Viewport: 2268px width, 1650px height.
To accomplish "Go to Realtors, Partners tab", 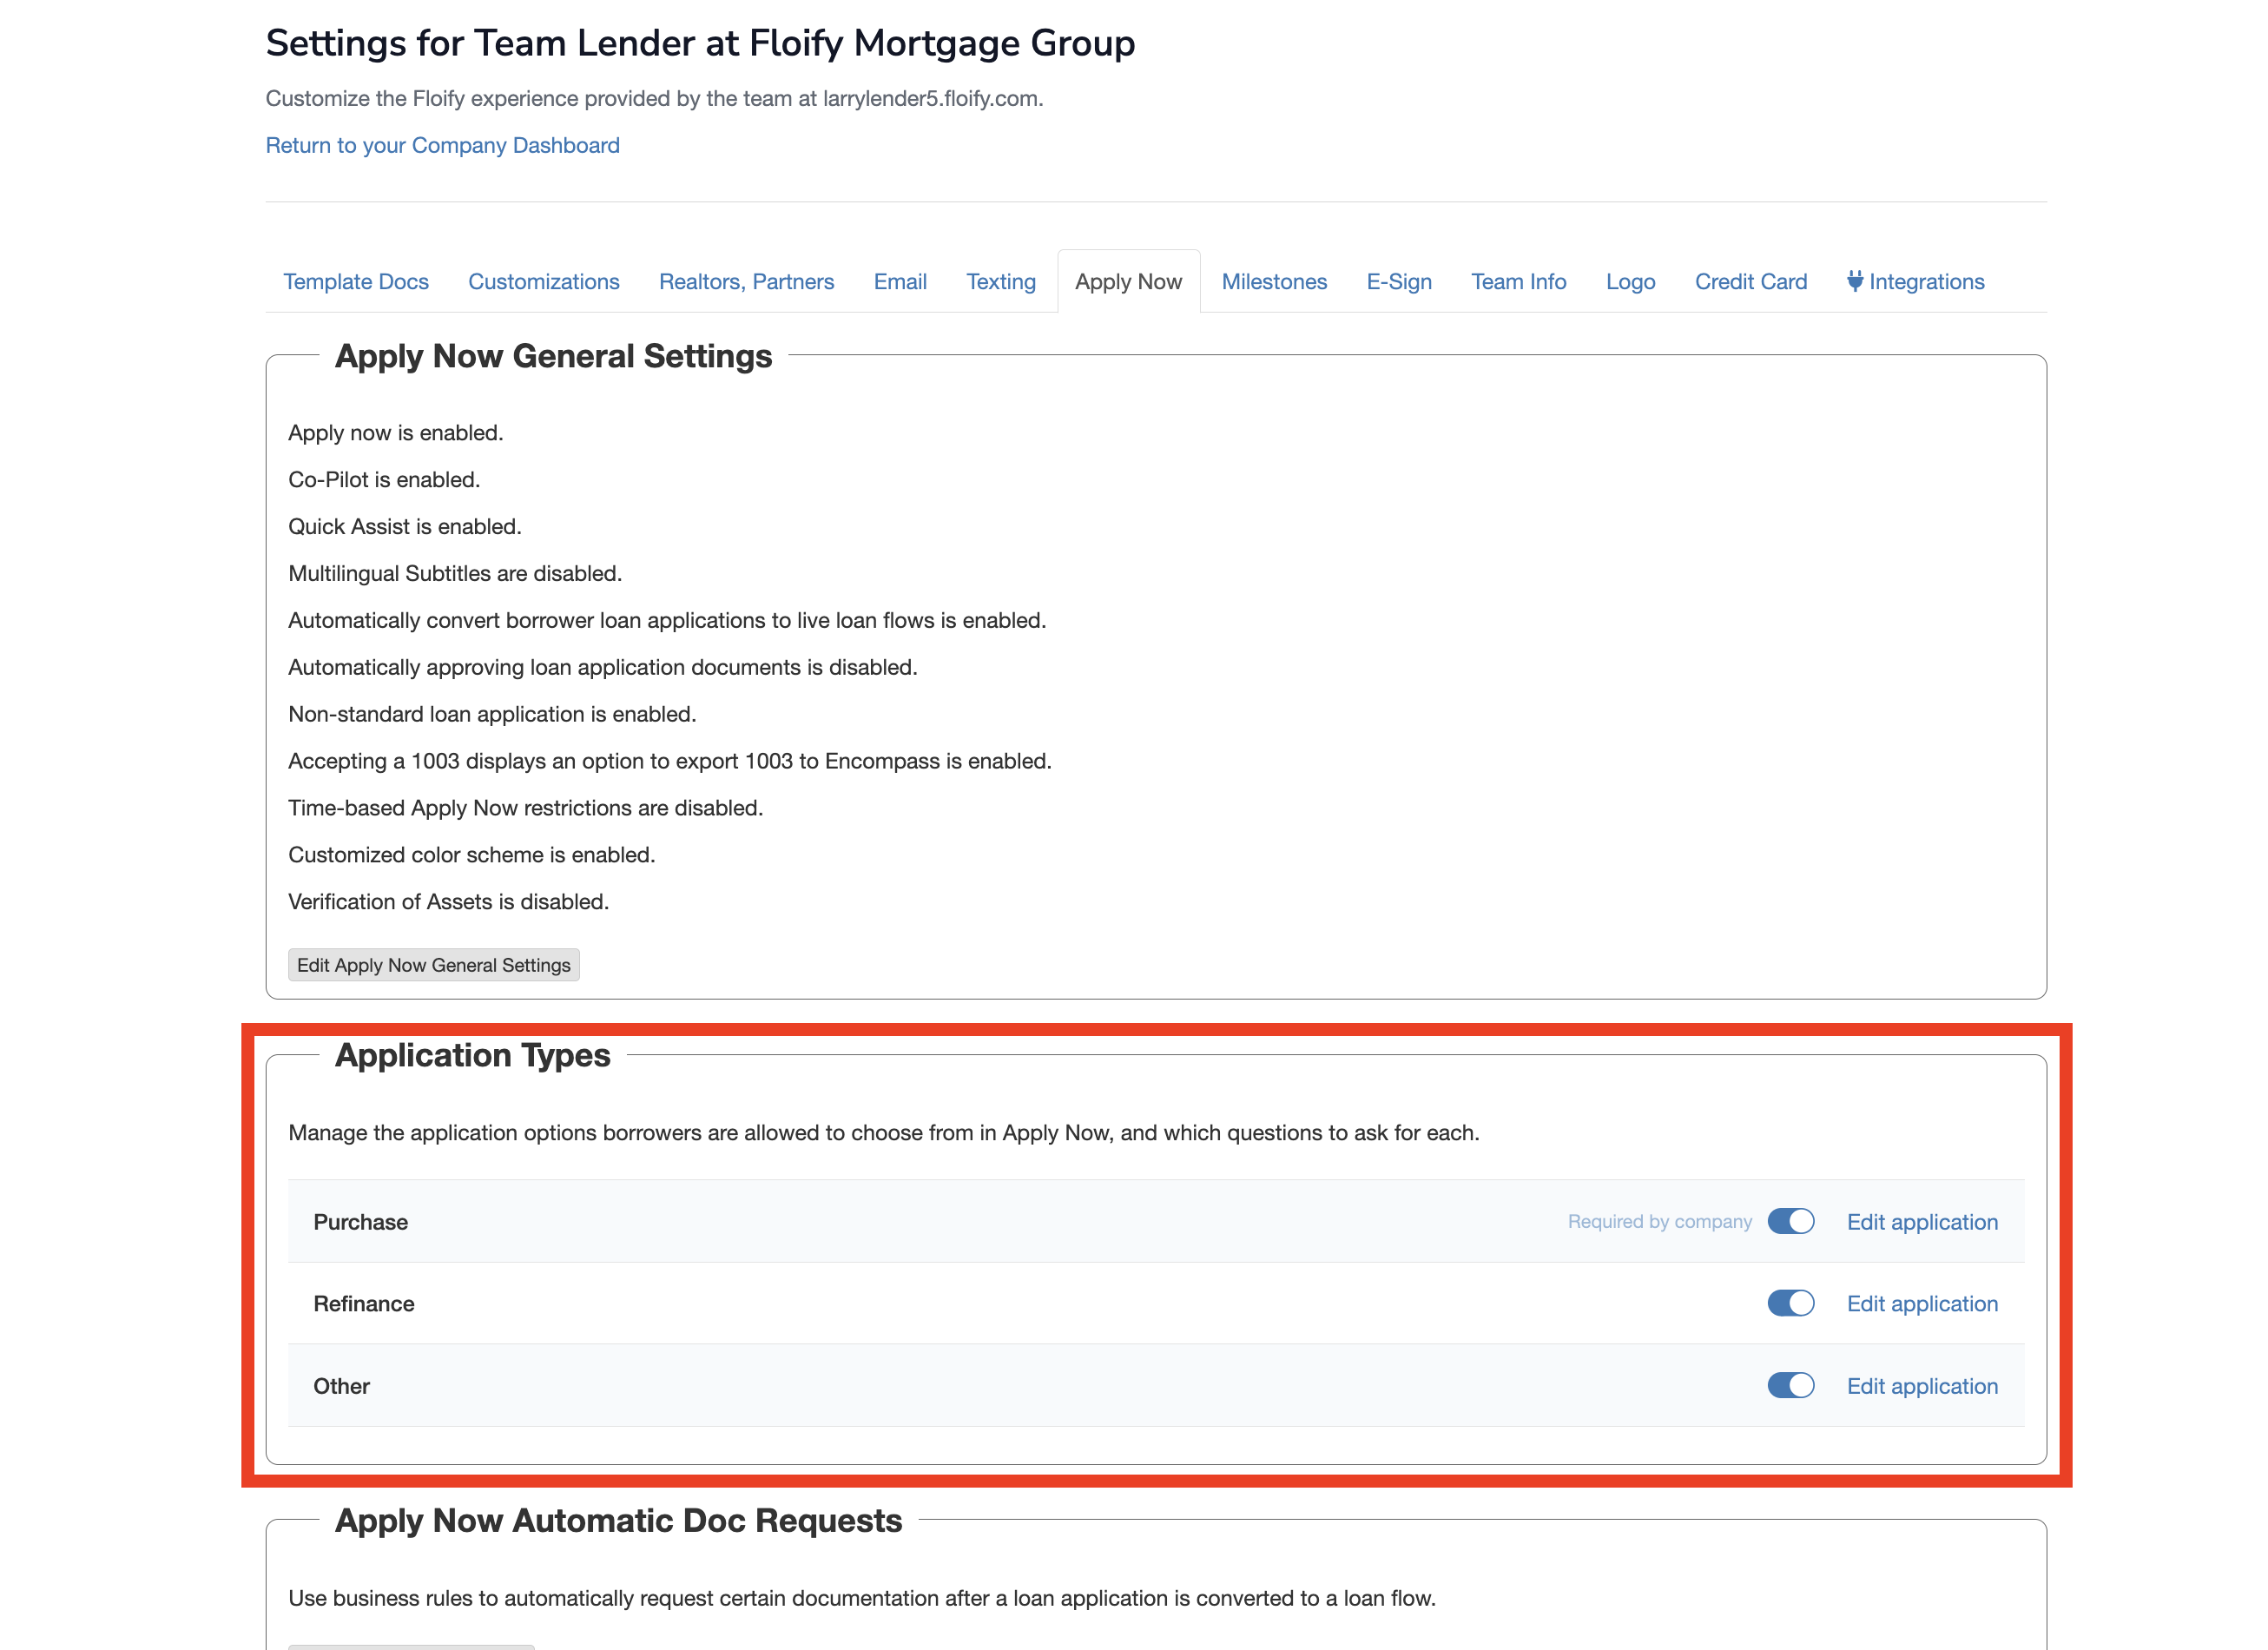I will (x=746, y=282).
